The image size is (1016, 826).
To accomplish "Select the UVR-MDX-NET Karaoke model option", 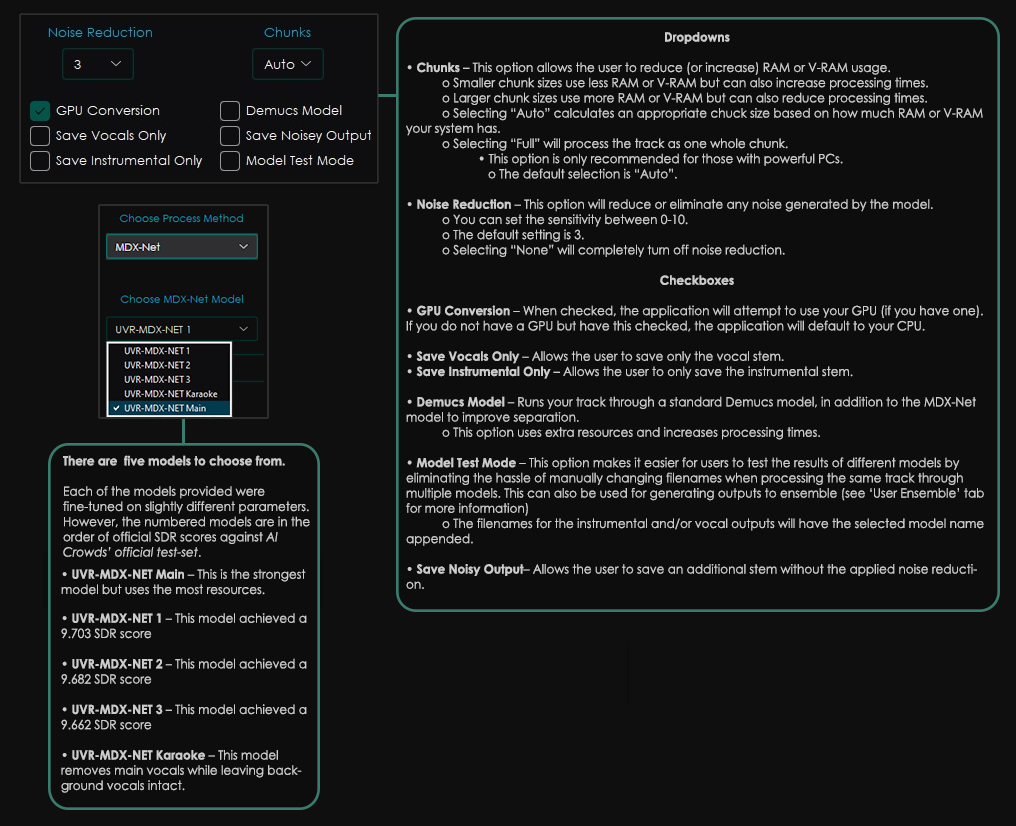I will tap(170, 394).
